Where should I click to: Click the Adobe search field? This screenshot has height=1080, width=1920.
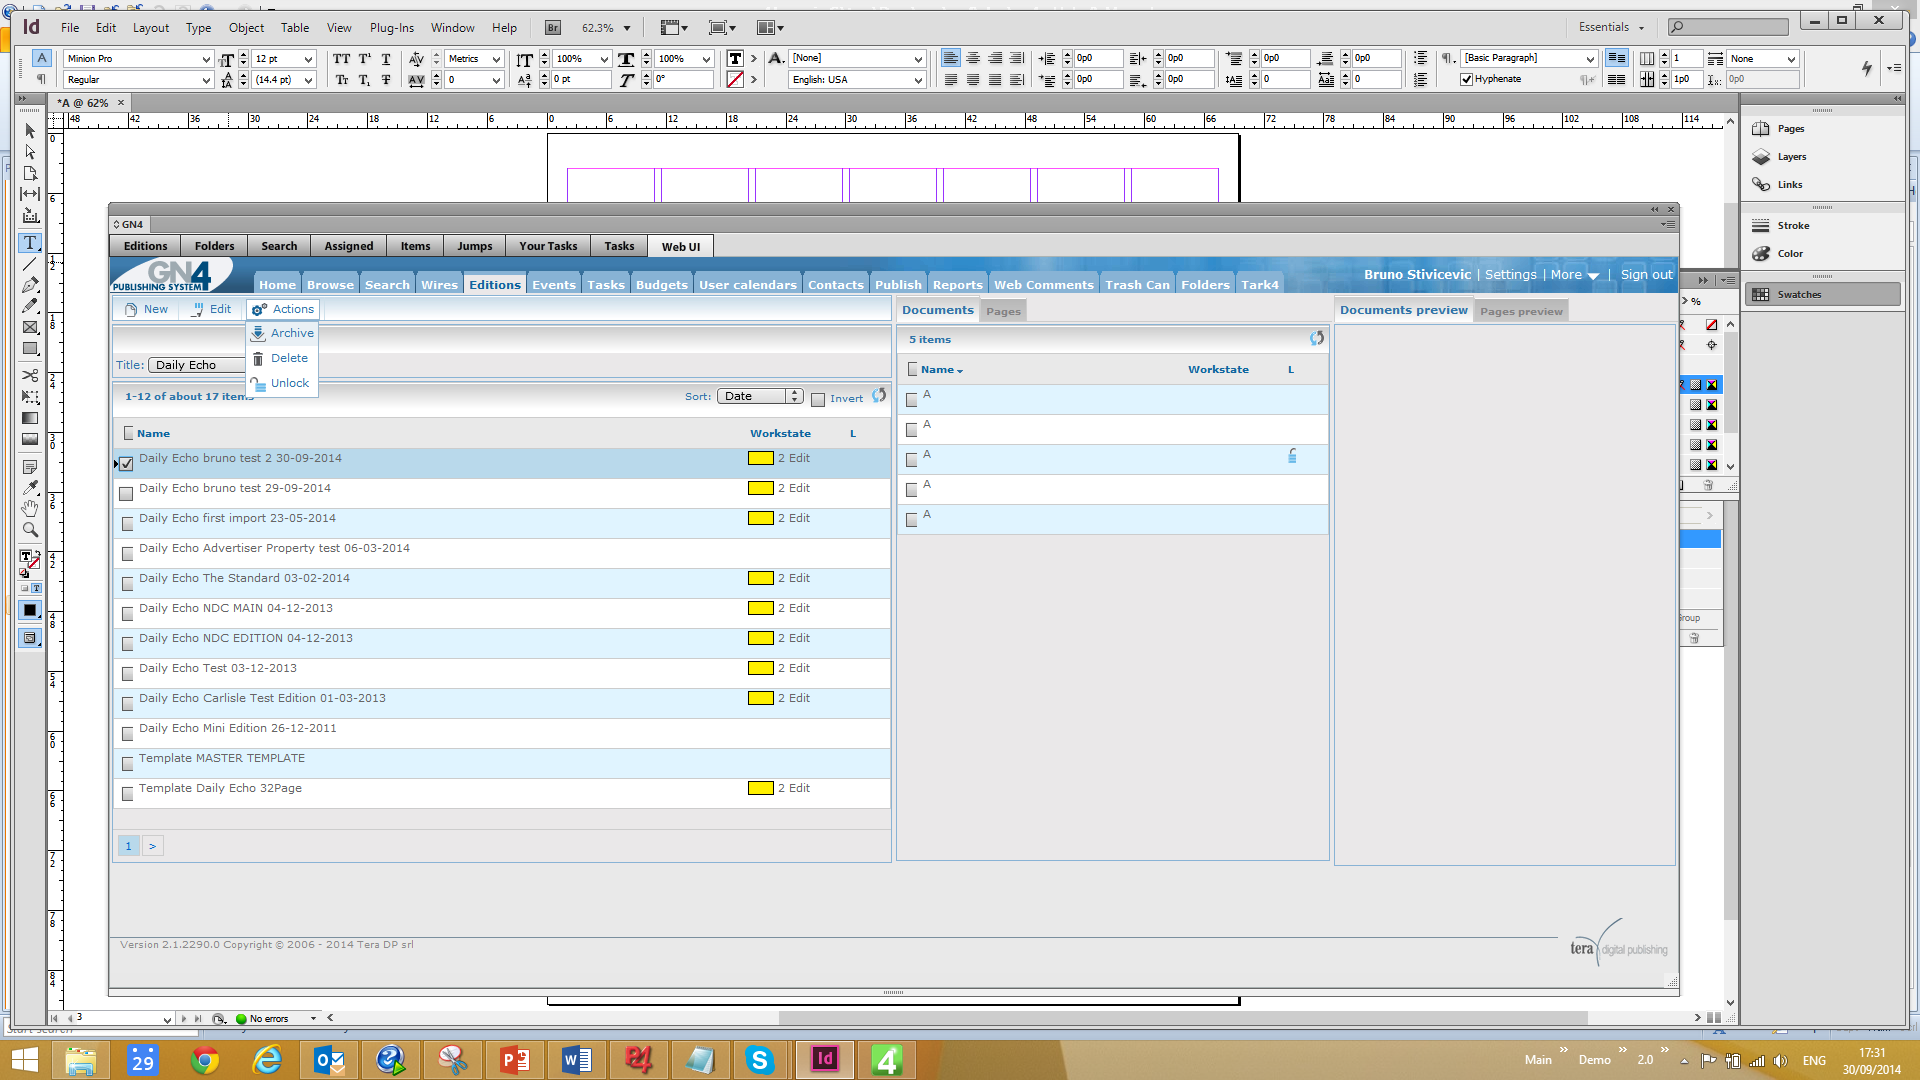click(x=1729, y=27)
